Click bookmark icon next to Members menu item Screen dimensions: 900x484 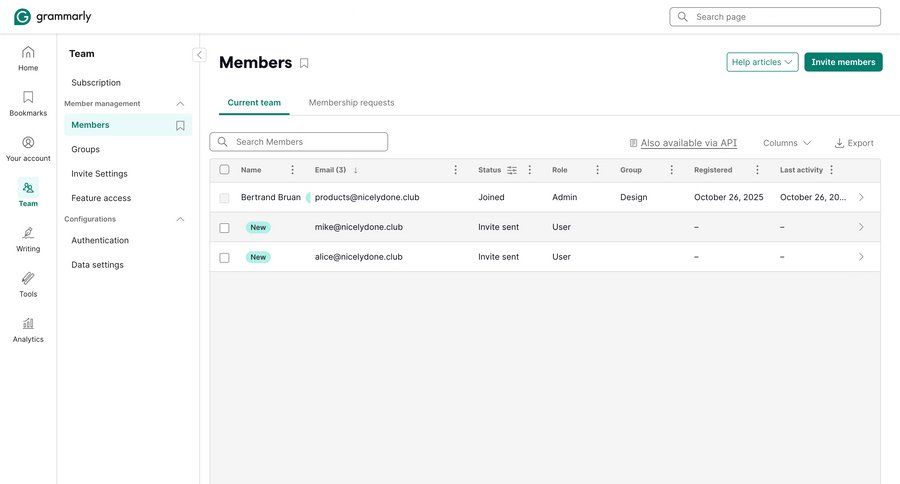click(180, 125)
